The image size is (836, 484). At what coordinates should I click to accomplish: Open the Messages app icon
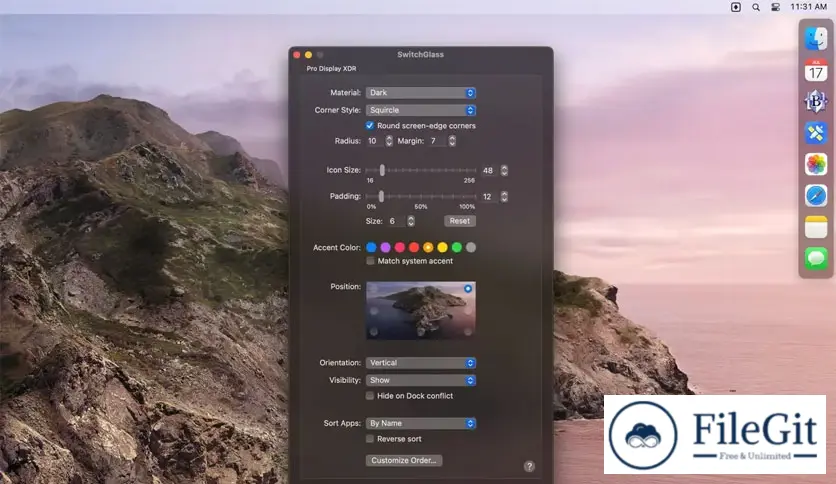816,259
